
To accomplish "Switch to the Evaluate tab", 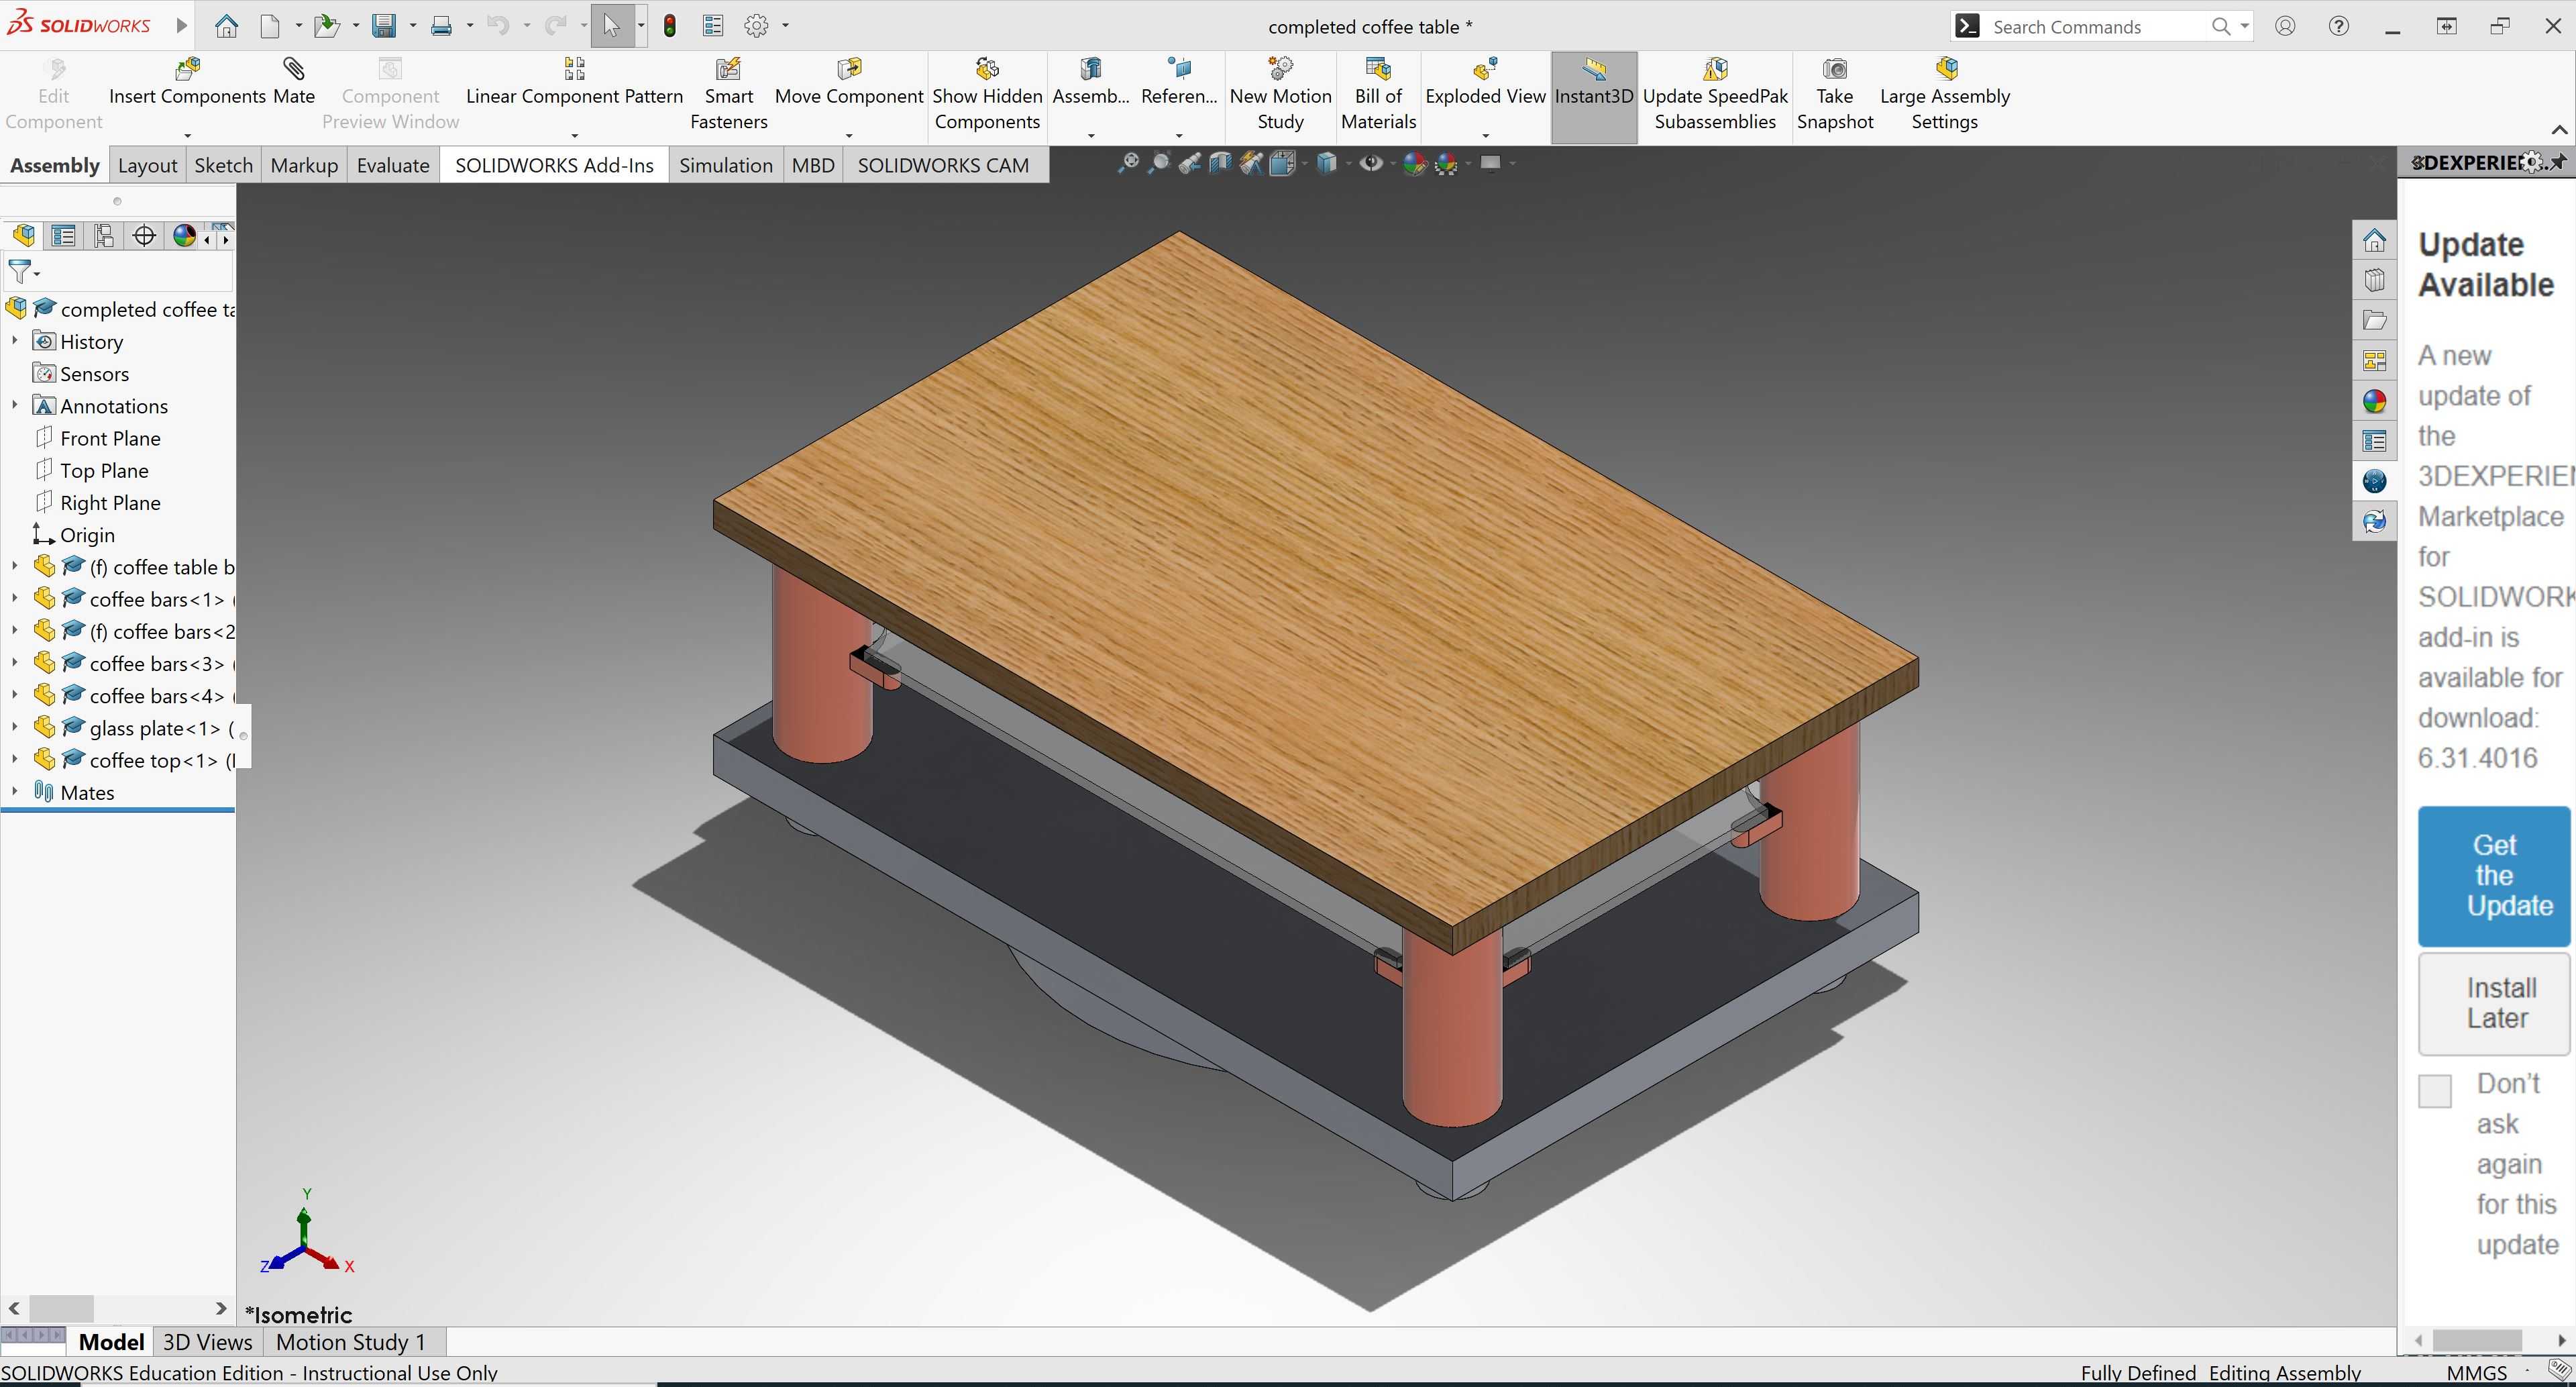I will click(393, 165).
